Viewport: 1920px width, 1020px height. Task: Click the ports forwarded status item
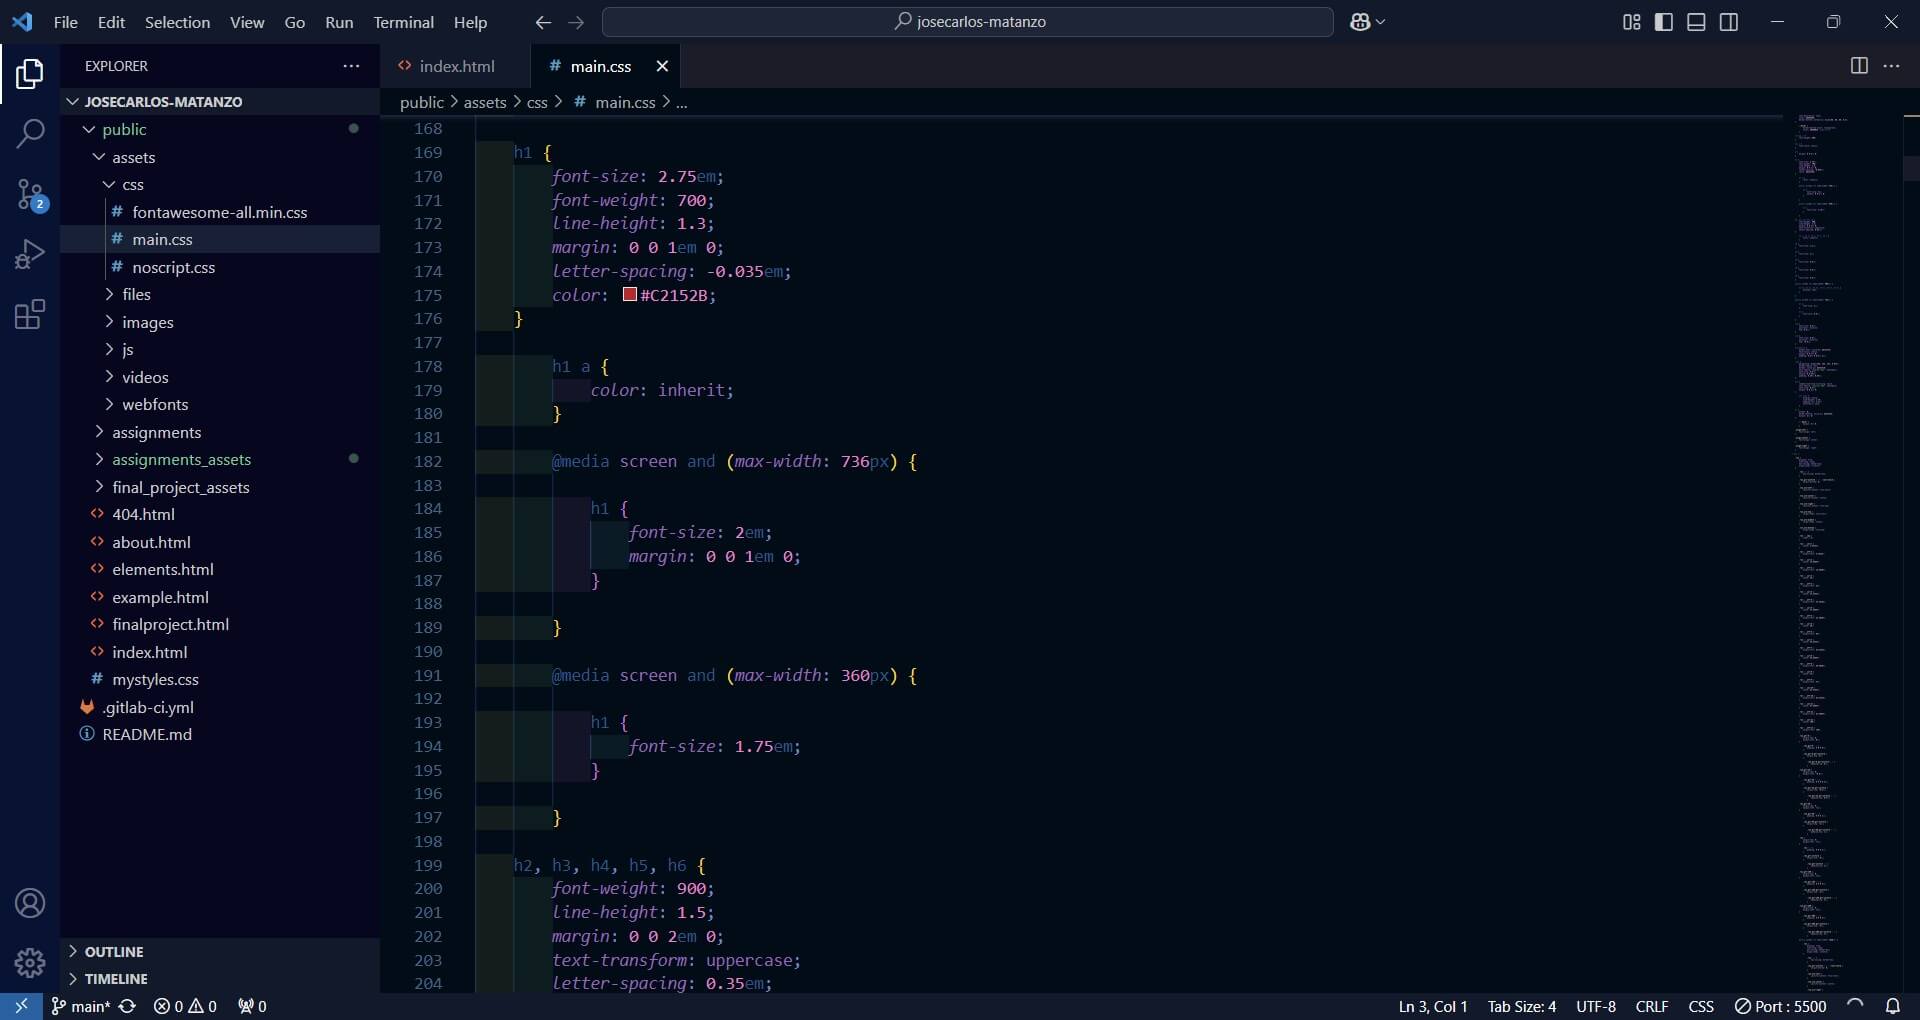point(252,1006)
